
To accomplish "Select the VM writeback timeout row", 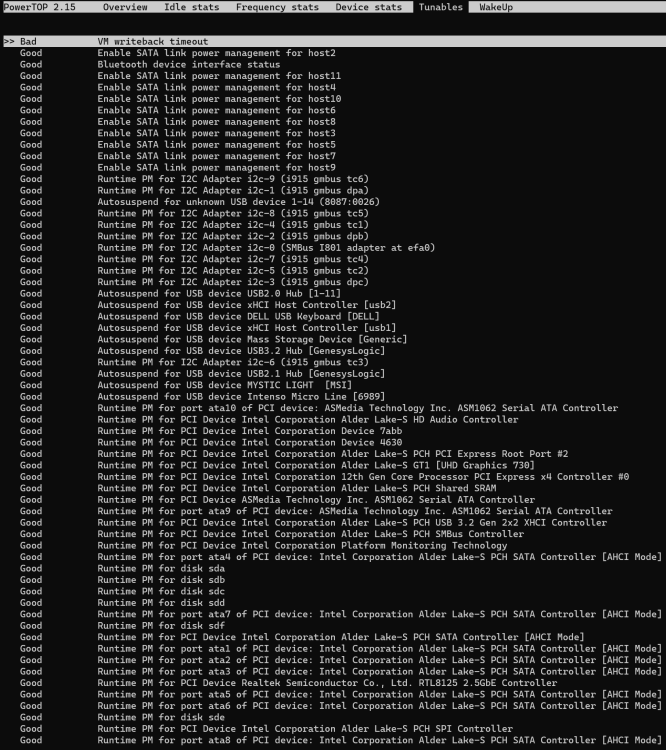I will [334, 41].
